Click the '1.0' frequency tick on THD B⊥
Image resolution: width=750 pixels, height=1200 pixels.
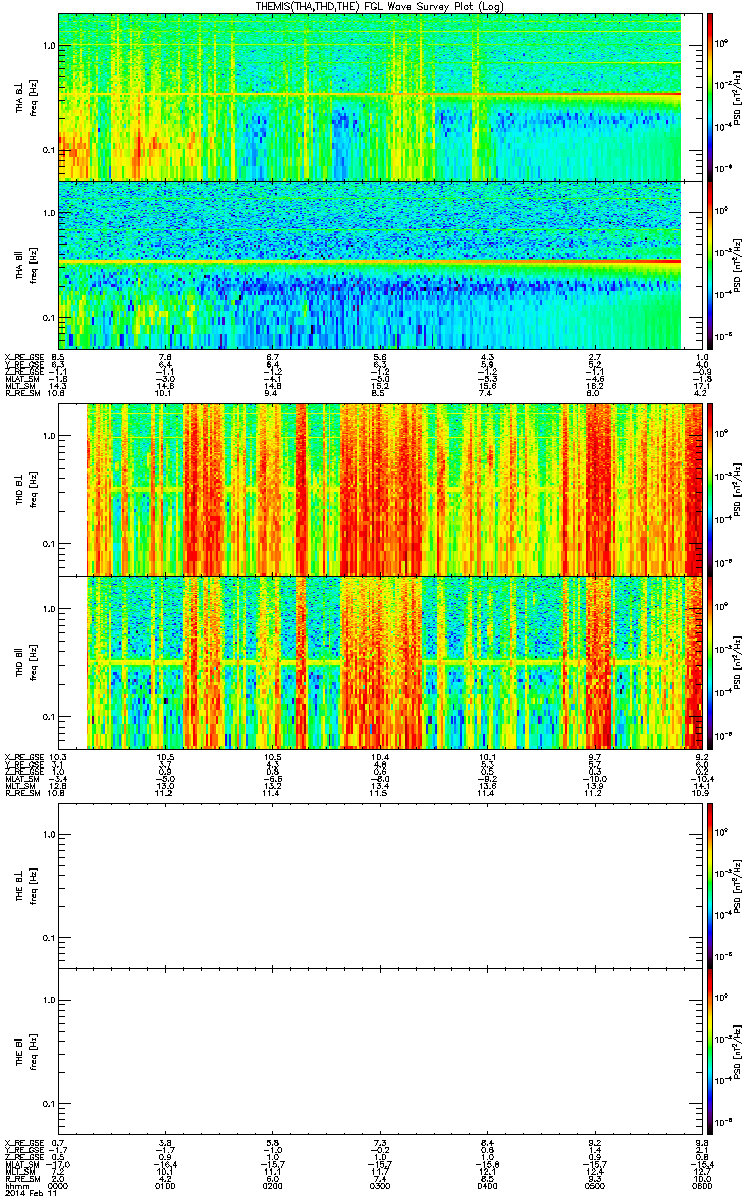[48, 436]
